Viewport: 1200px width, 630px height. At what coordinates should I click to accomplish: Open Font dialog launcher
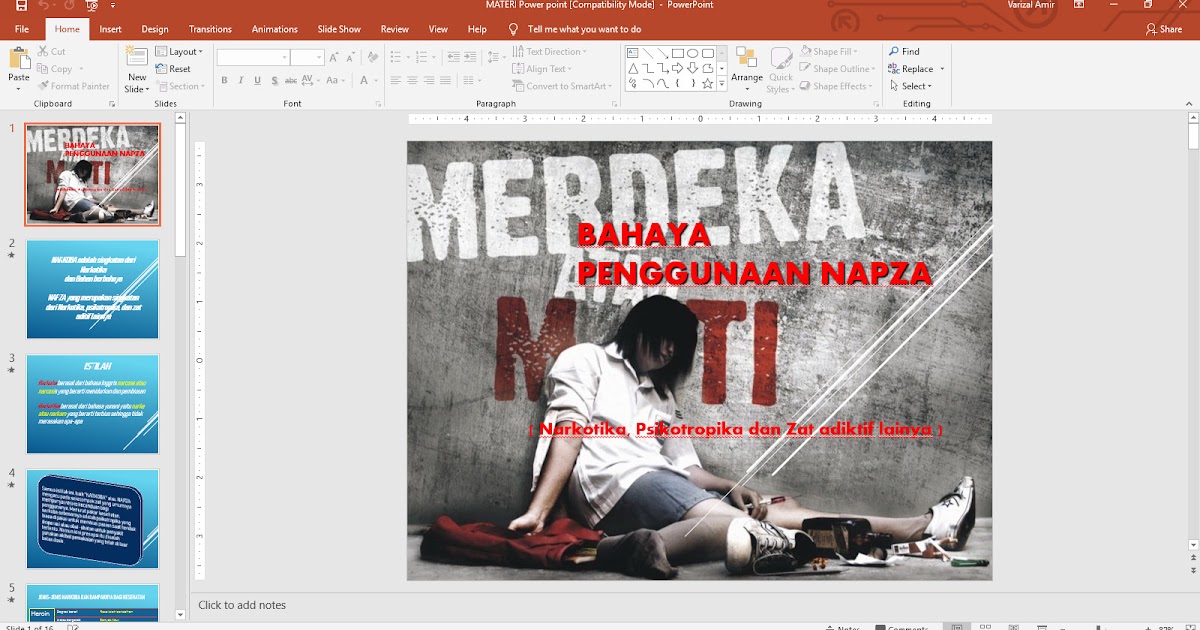click(x=378, y=103)
